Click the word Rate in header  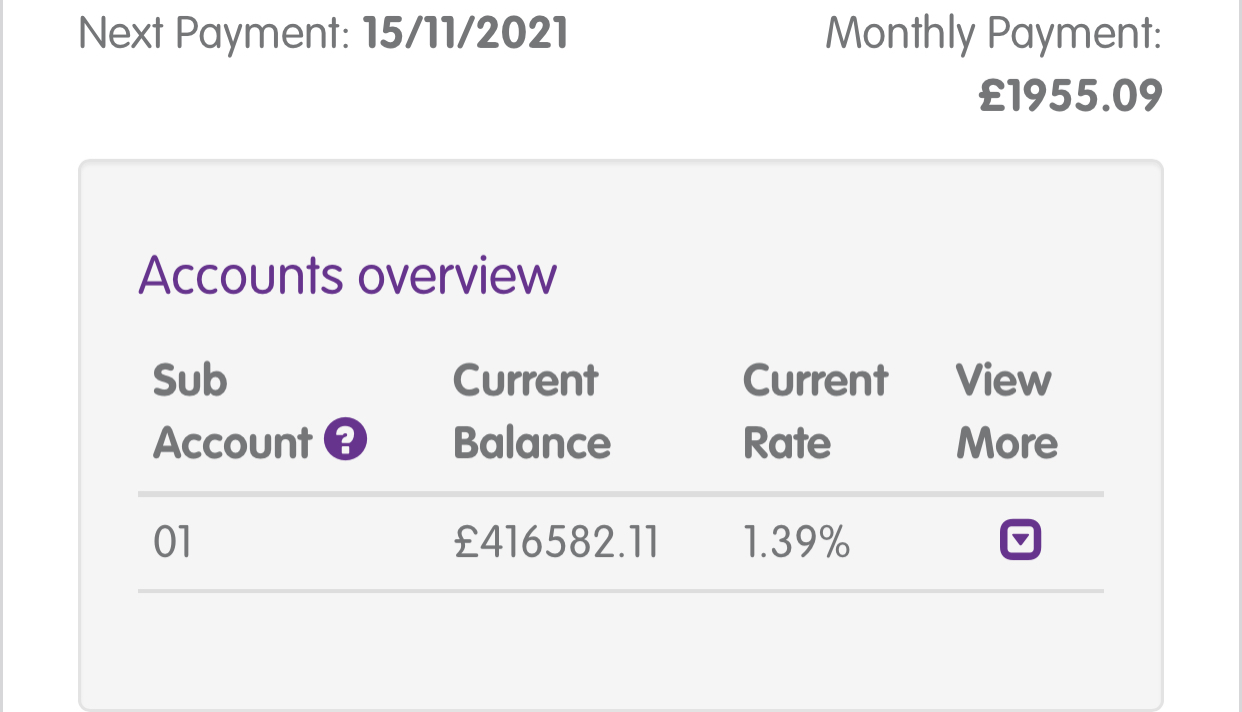[787, 442]
